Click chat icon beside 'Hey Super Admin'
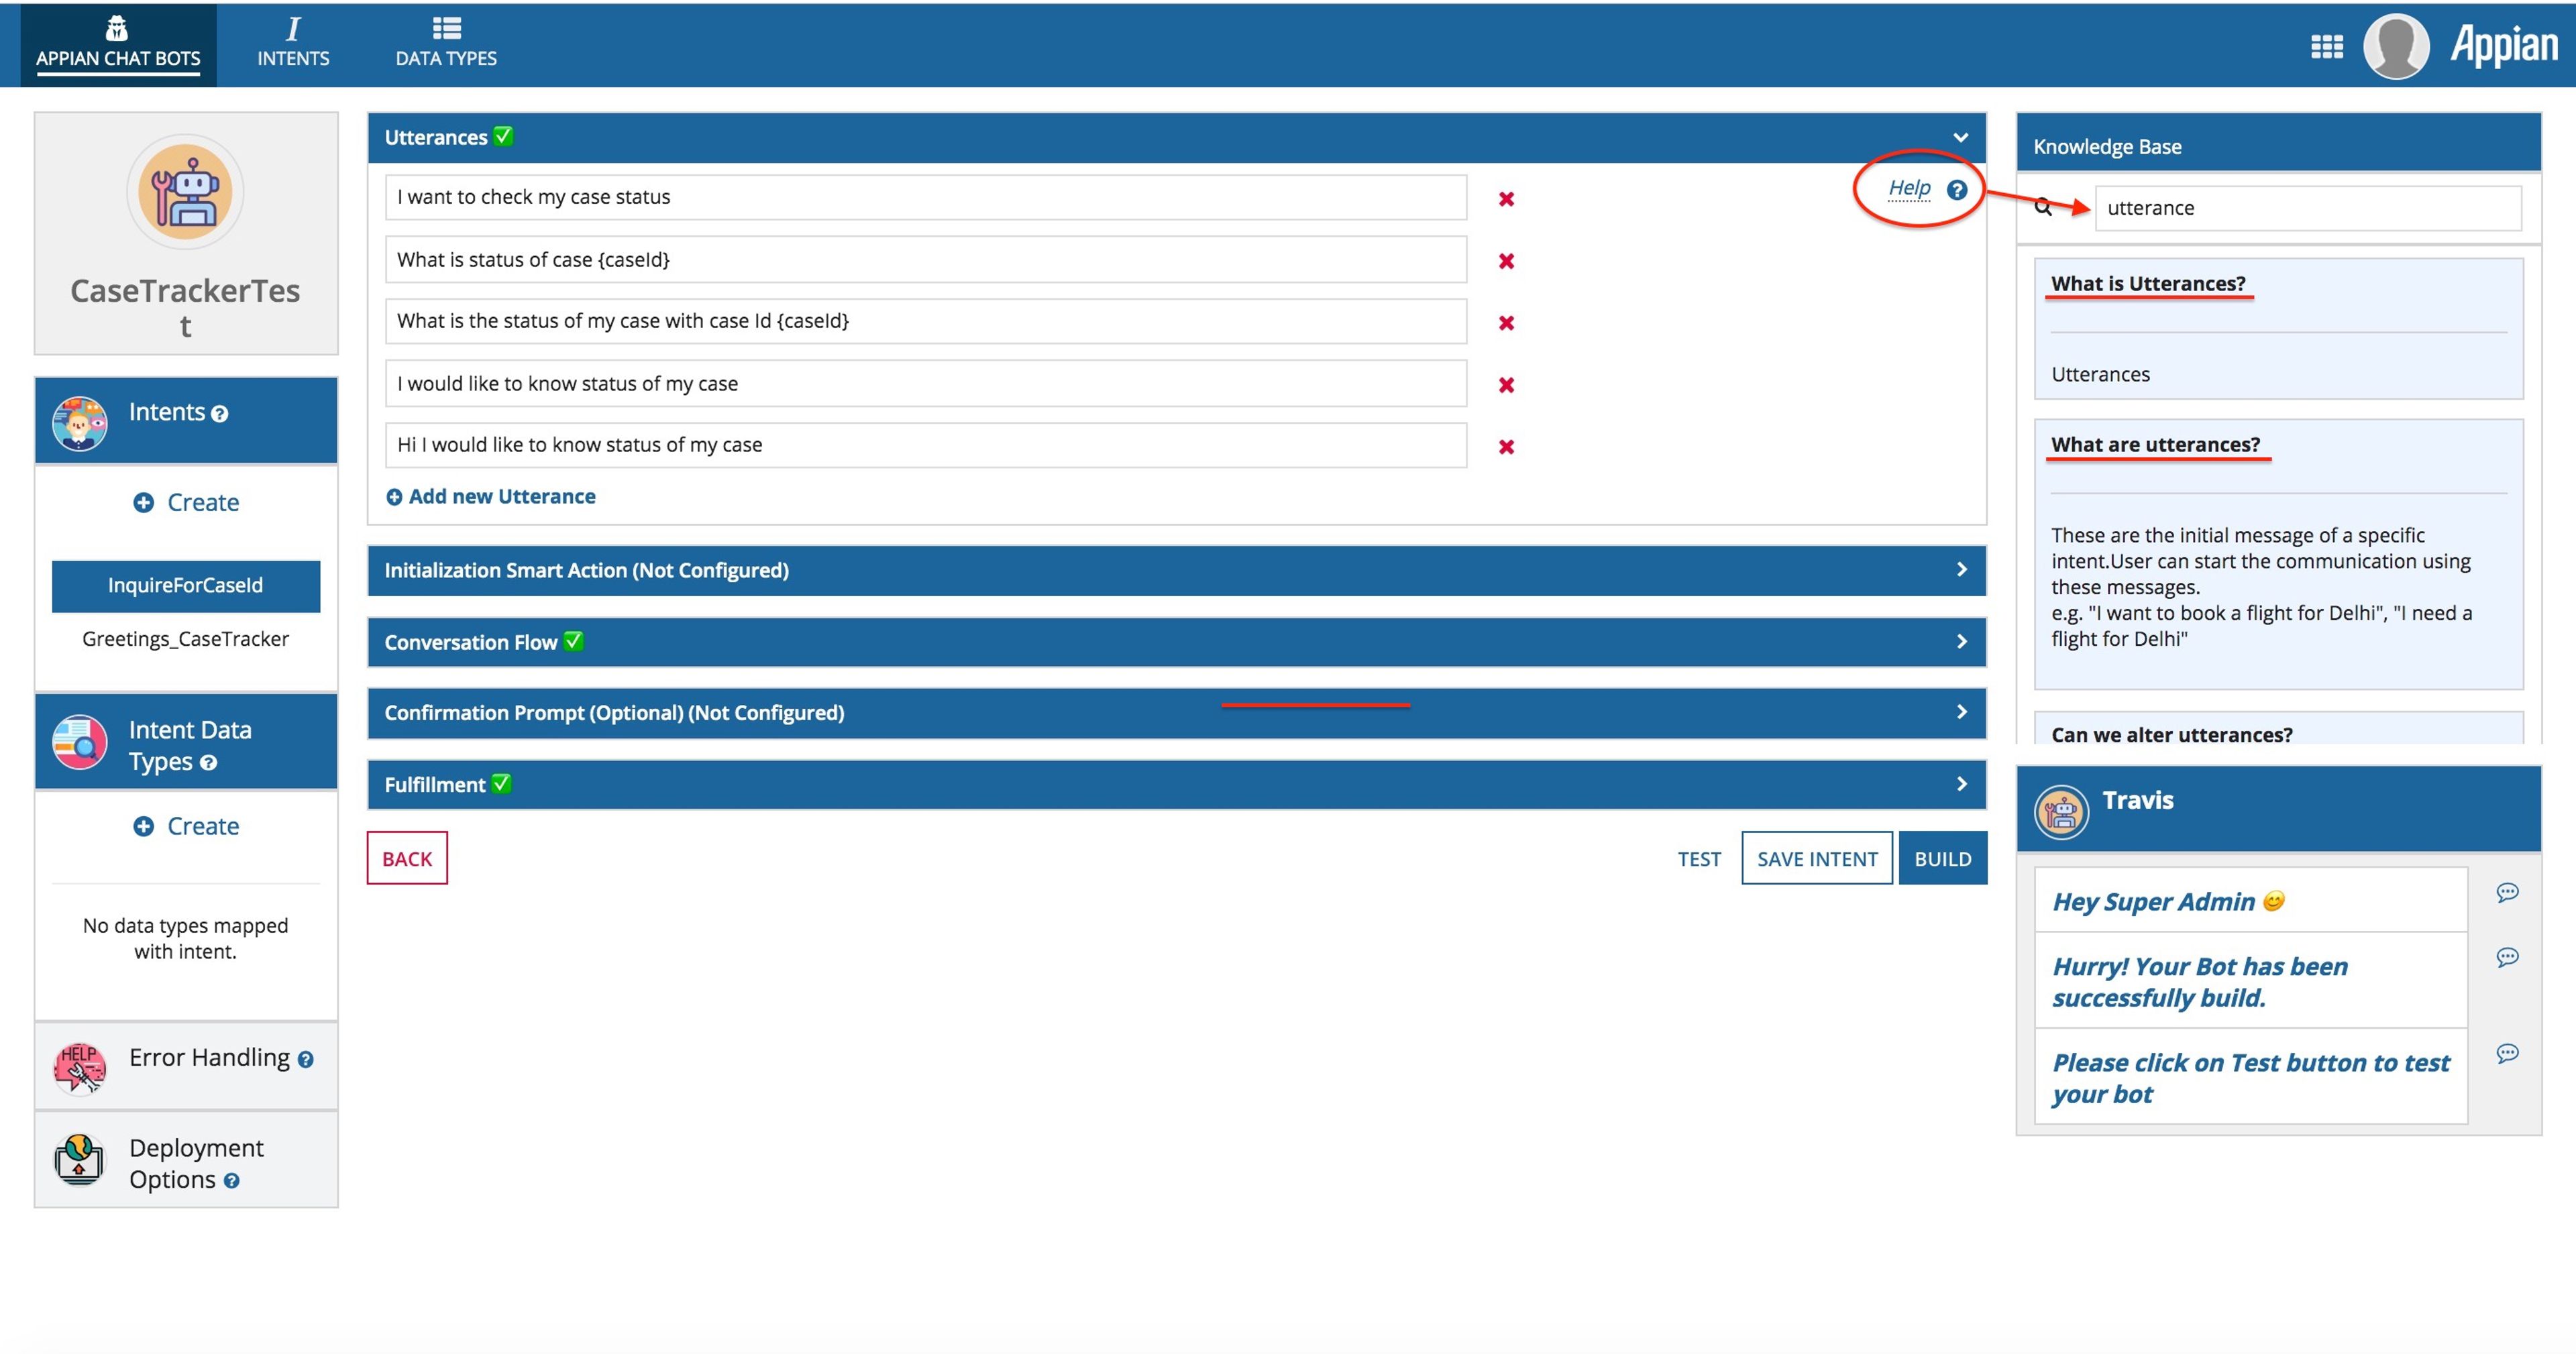2576x1354 pixels. (2507, 893)
